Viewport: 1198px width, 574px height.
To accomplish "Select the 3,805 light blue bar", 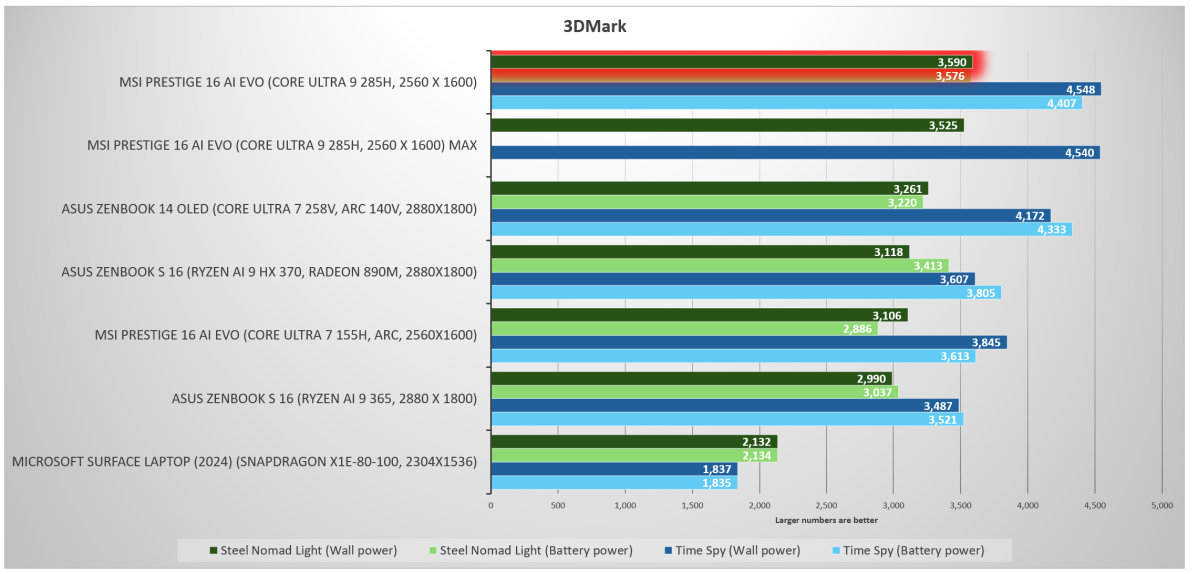I will tap(746, 293).
